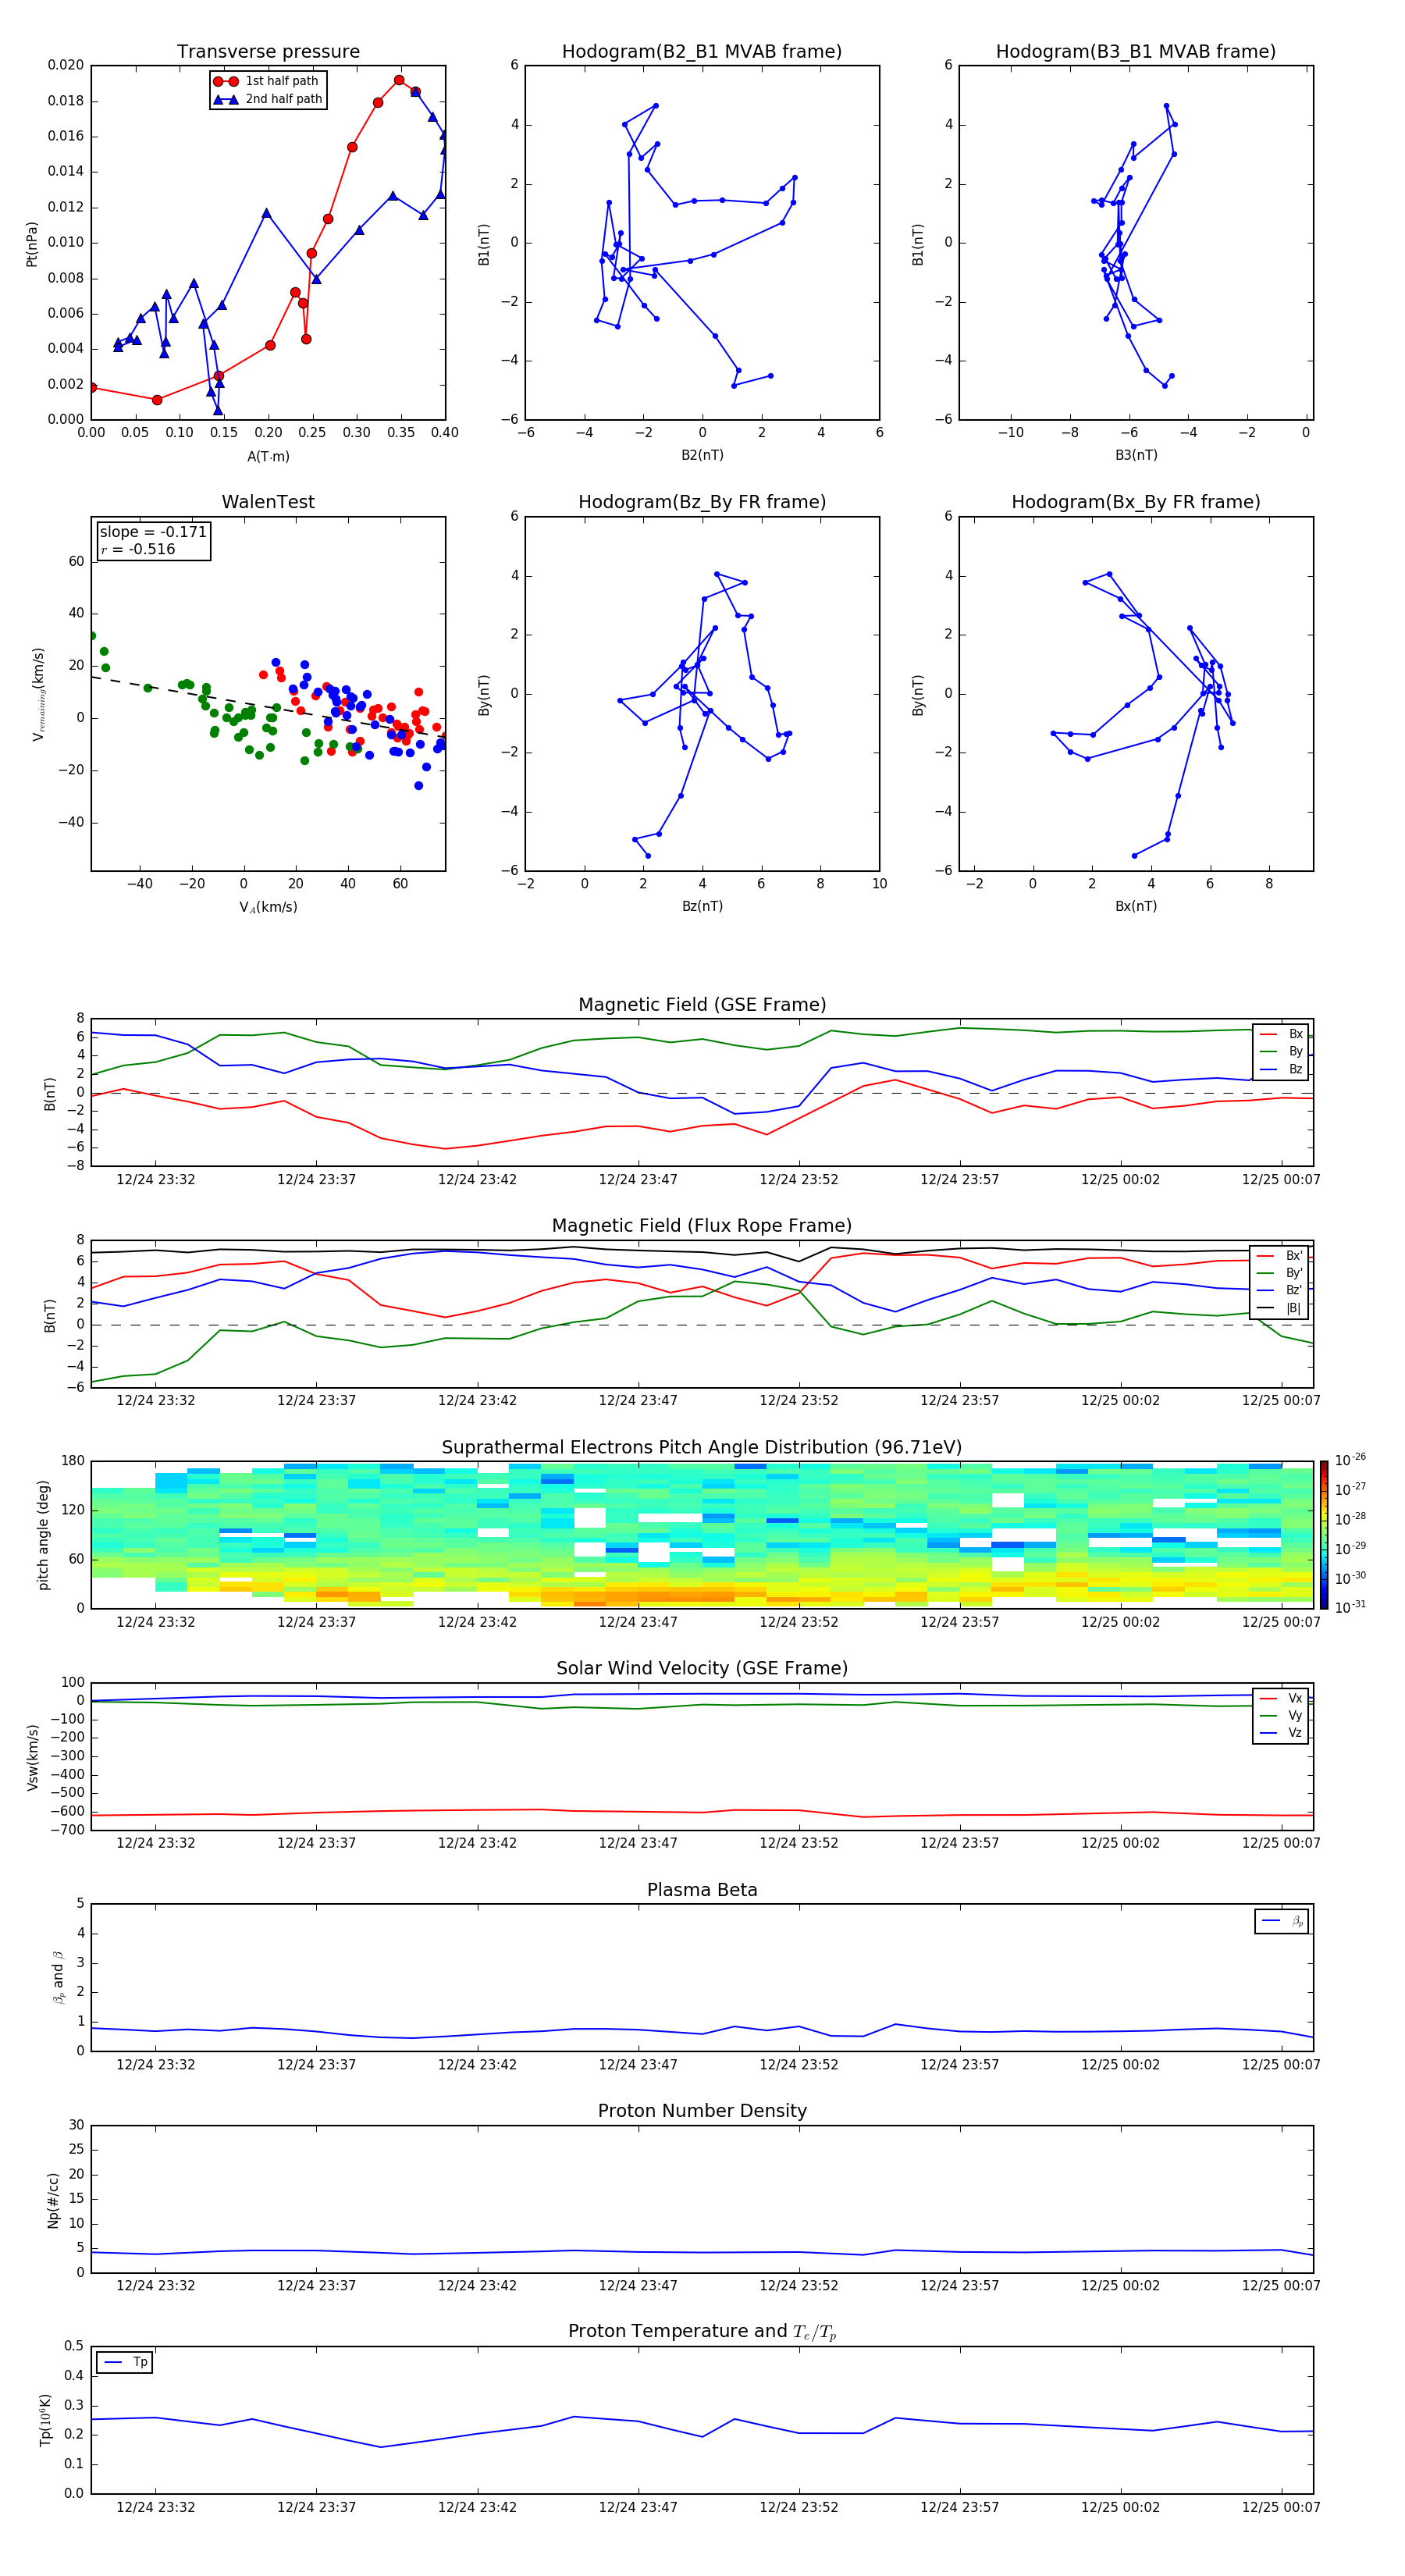The image size is (1405, 2576).
Task: Click the 'Hodogram(B2_B1 MVAB frame)' title
Action: point(702,52)
